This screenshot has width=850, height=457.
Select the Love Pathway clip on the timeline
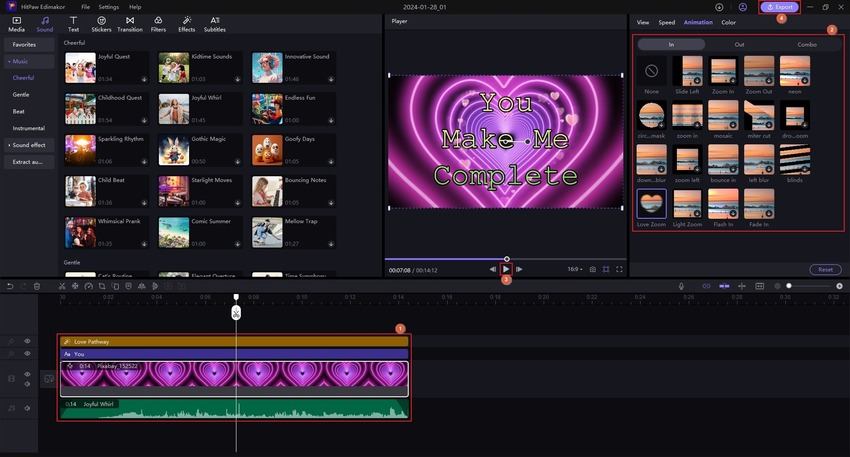click(x=234, y=342)
